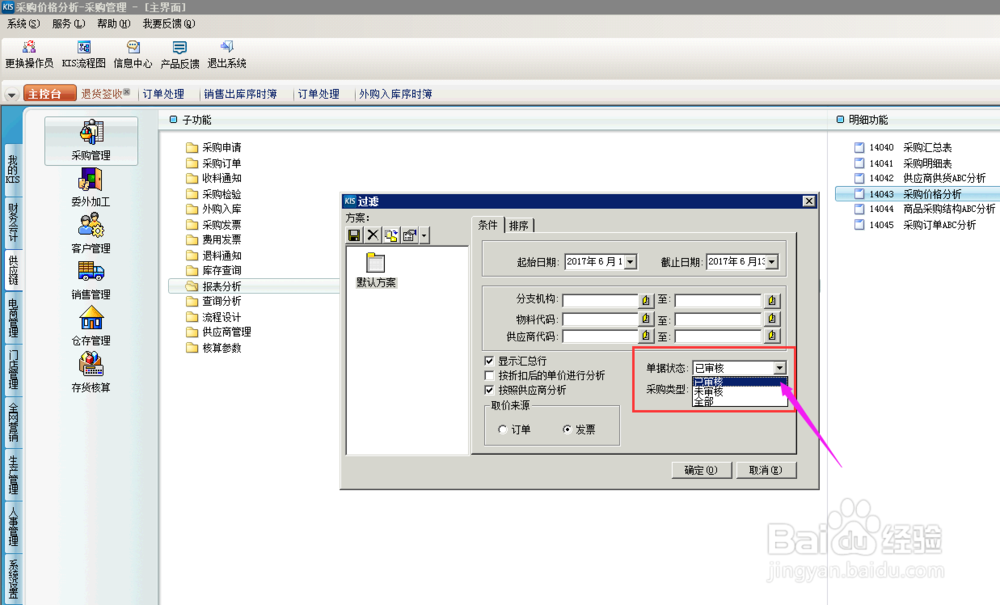Switch to the 排序 tab

click(x=519, y=225)
